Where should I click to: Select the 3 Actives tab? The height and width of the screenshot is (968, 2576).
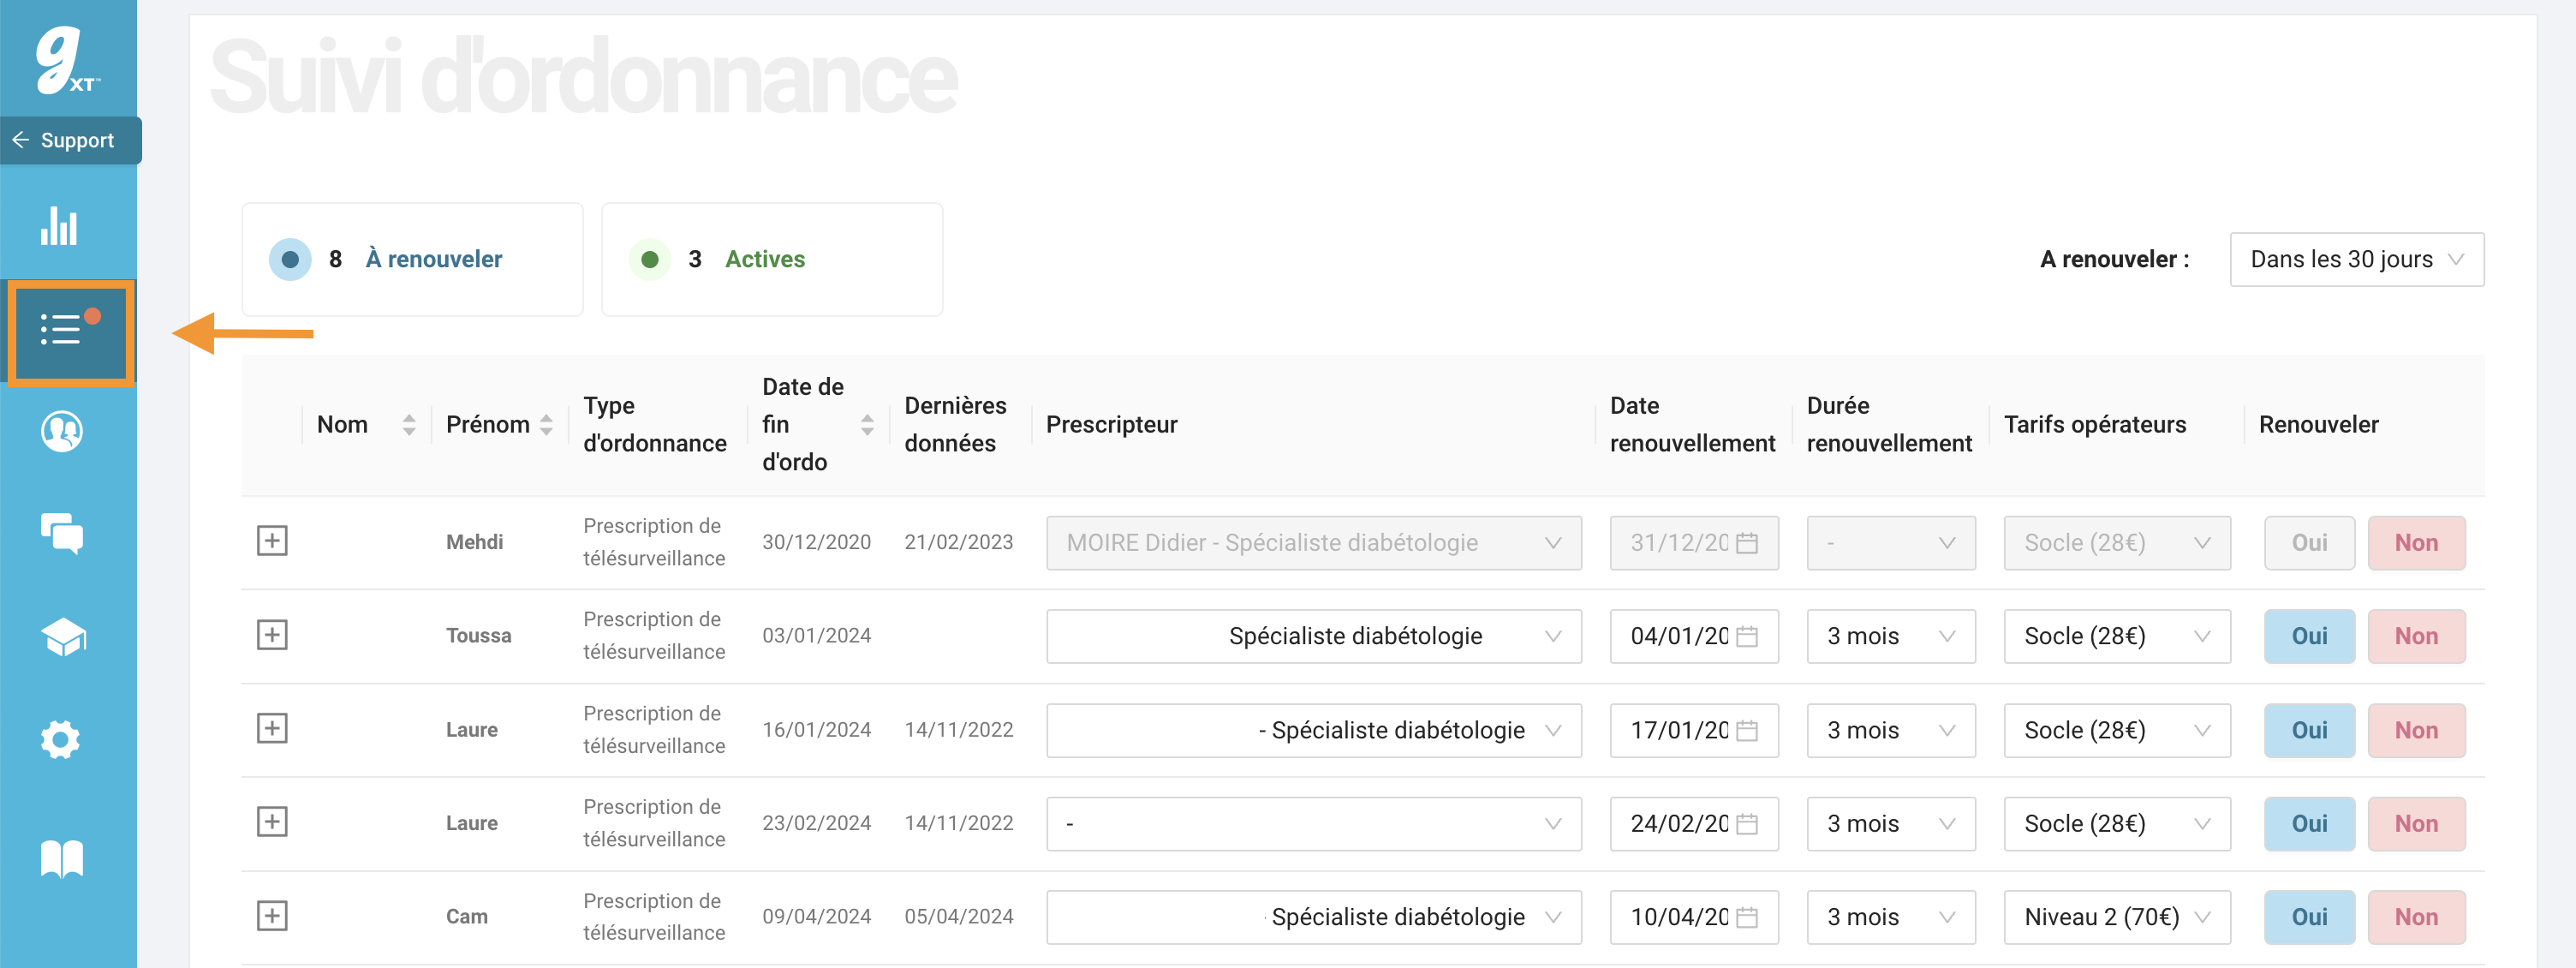(771, 259)
